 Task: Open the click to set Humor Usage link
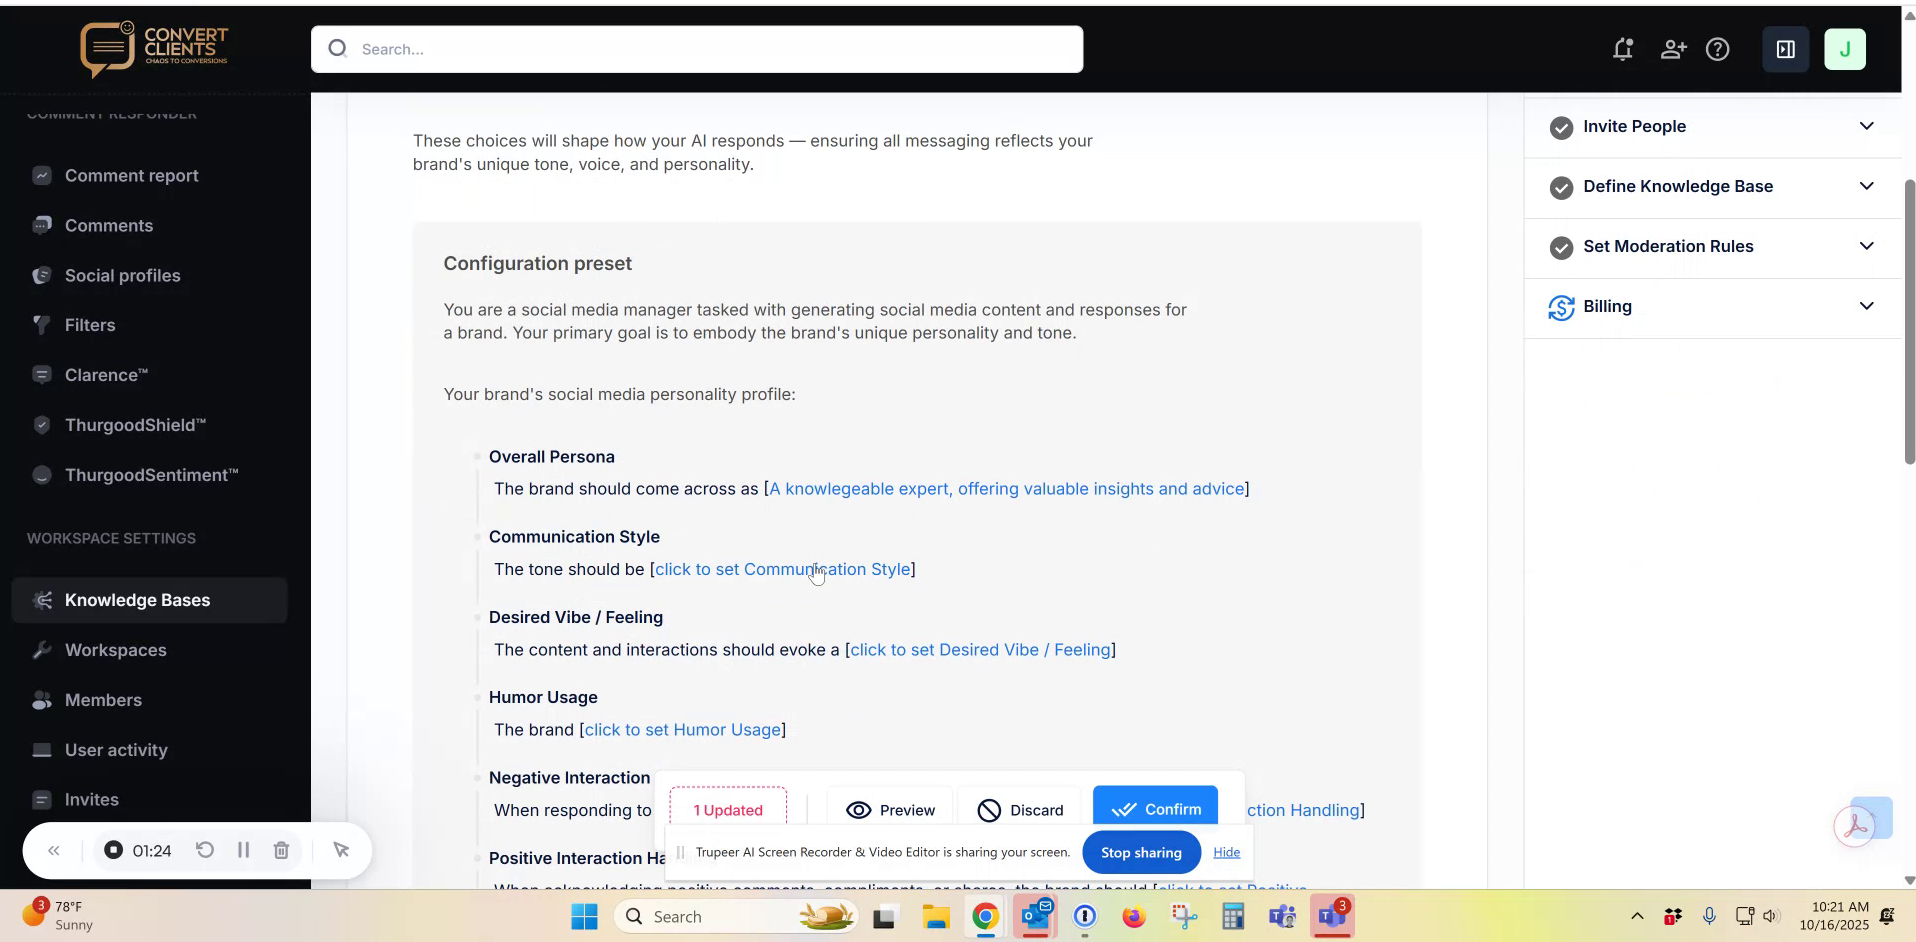pyautogui.click(x=683, y=730)
